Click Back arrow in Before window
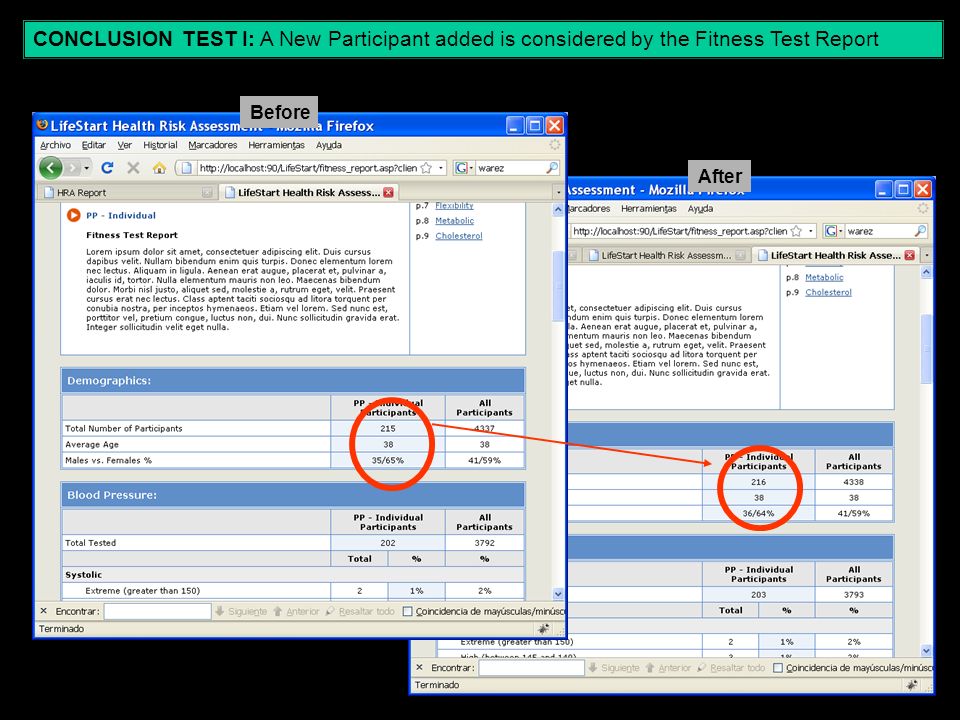The image size is (960, 720). pyautogui.click(x=51, y=167)
